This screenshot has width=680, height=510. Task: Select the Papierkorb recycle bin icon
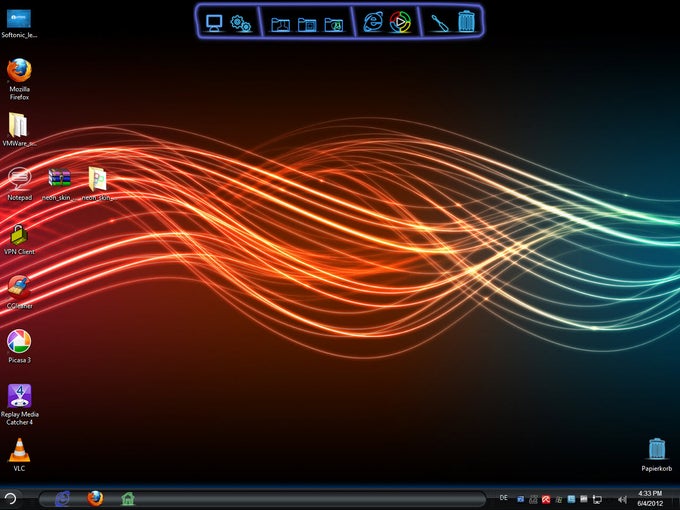[657, 454]
